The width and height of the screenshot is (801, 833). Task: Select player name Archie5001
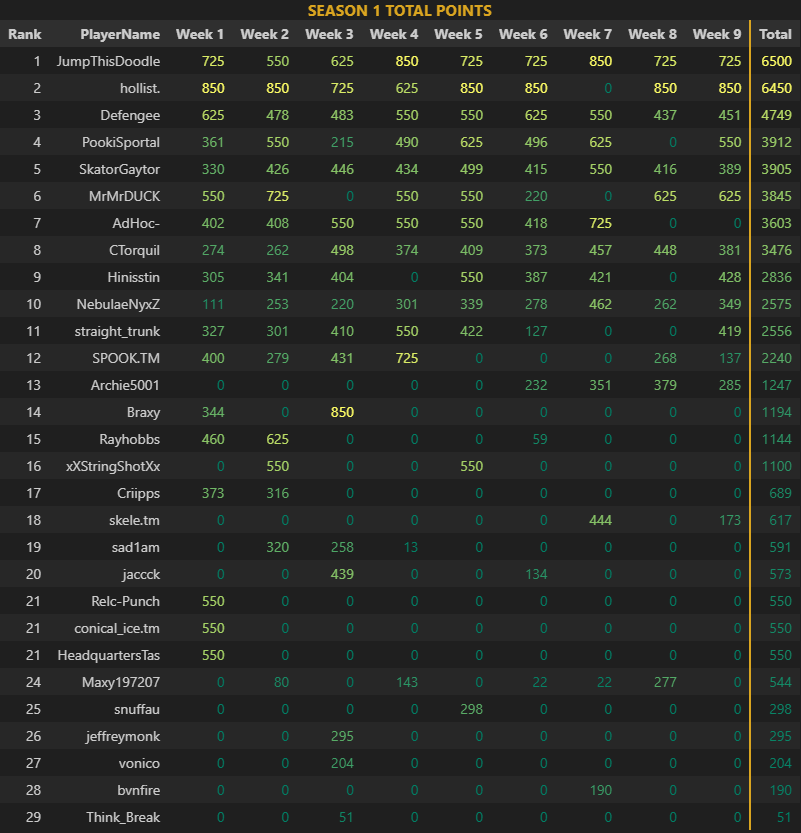pyautogui.click(x=125, y=385)
